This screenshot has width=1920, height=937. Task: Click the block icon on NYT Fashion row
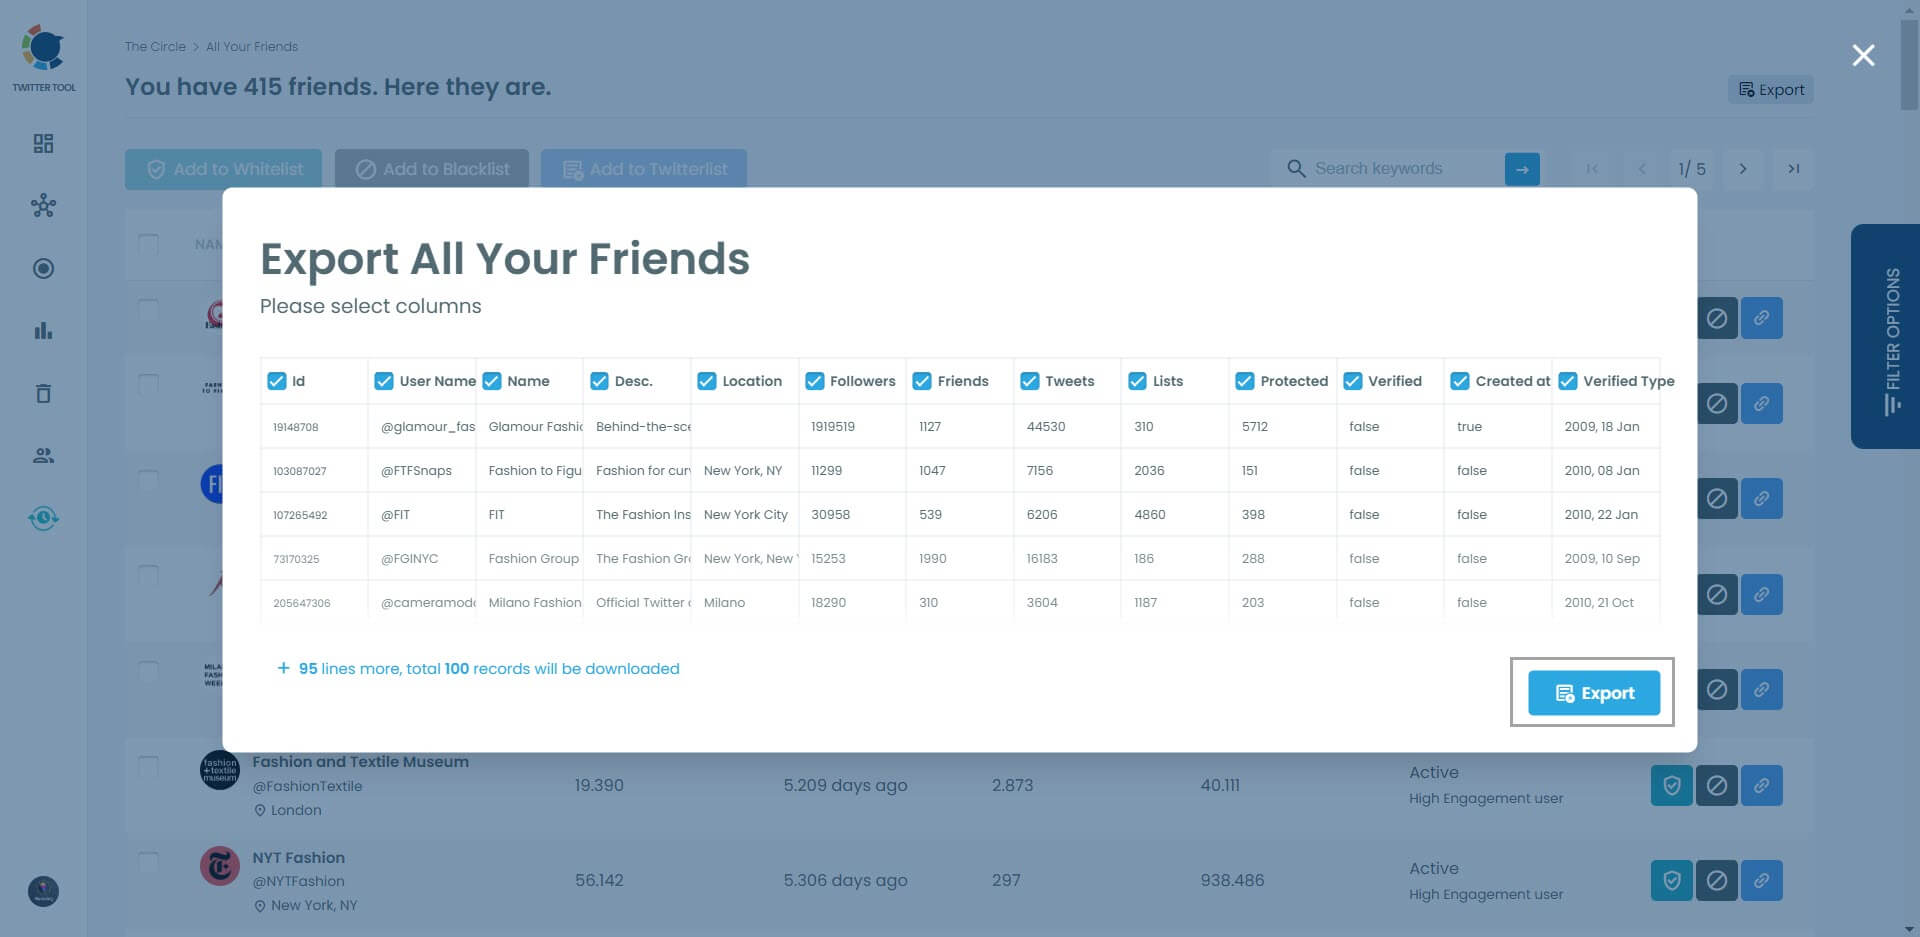click(1717, 881)
